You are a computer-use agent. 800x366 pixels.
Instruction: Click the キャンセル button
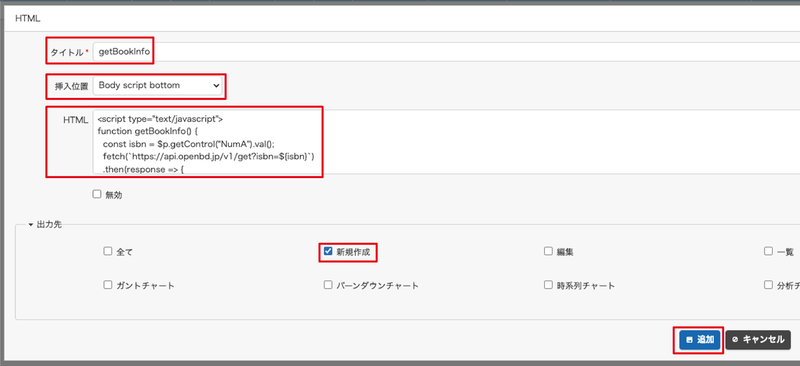point(758,339)
